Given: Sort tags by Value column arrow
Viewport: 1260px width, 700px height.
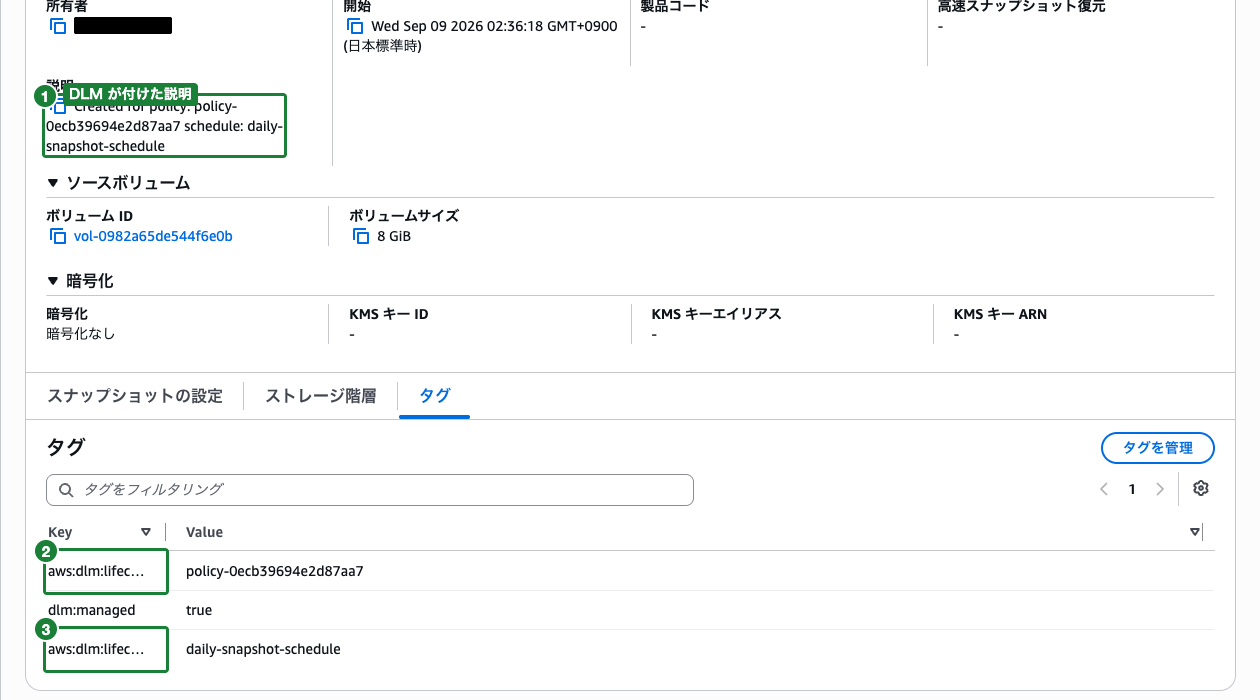Looking at the screenshot, I should click(1195, 532).
